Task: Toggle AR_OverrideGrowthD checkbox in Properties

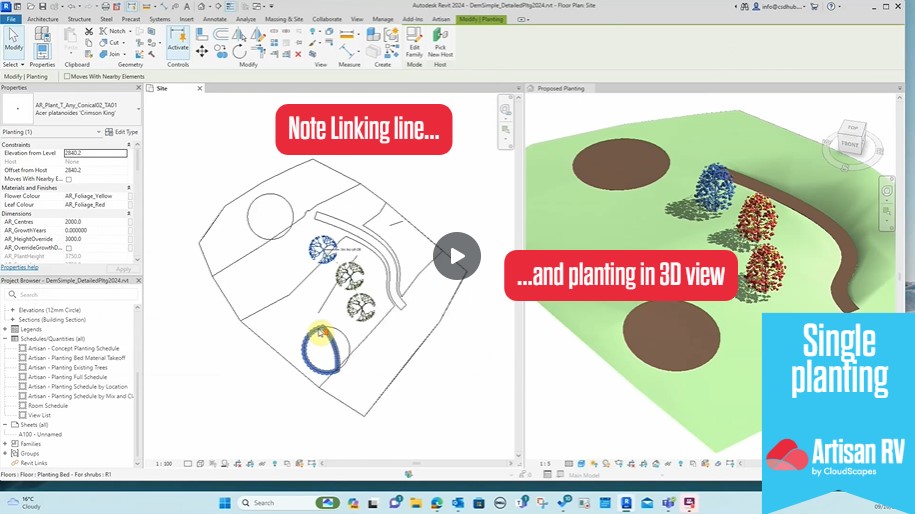Action: [x=68, y=248]
